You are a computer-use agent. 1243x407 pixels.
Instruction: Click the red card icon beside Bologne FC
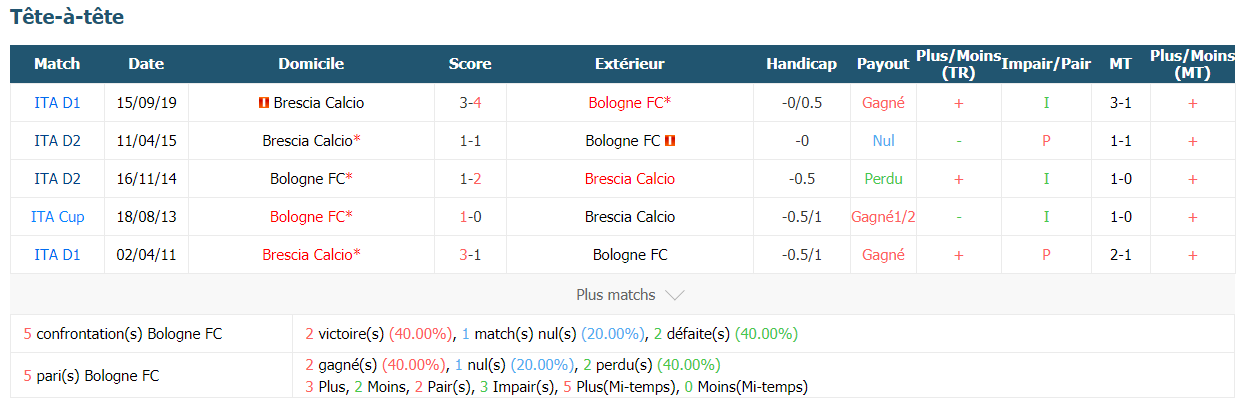coord(670,141)
